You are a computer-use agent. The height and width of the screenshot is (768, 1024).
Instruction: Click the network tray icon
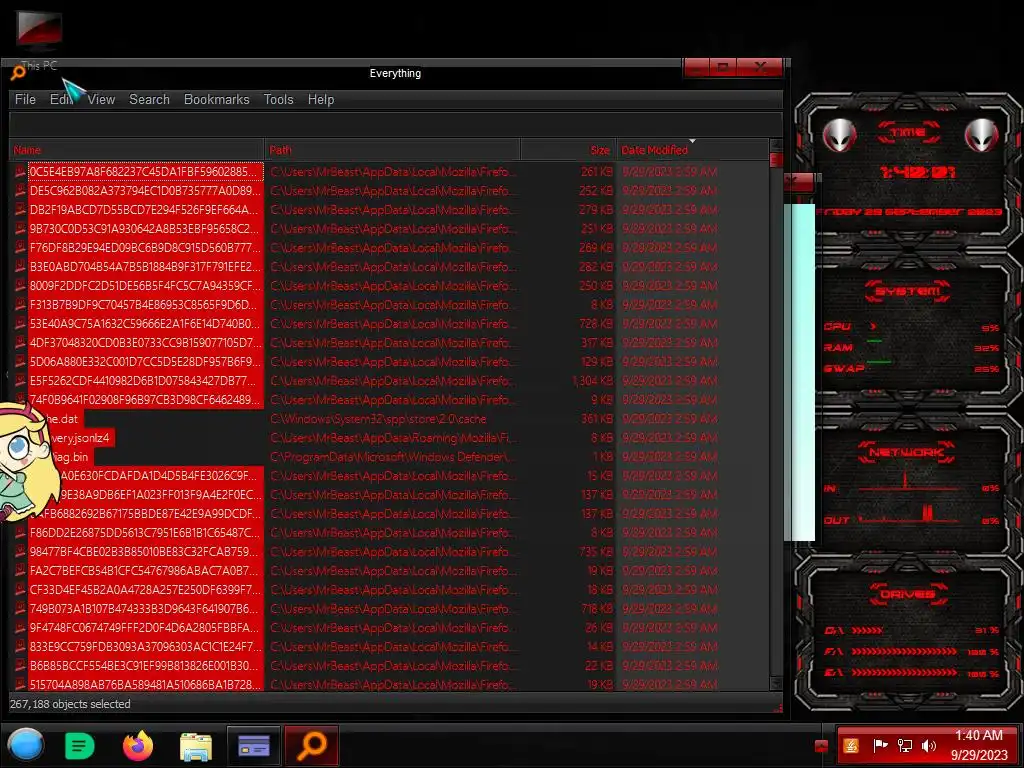(x=905, y=746)
